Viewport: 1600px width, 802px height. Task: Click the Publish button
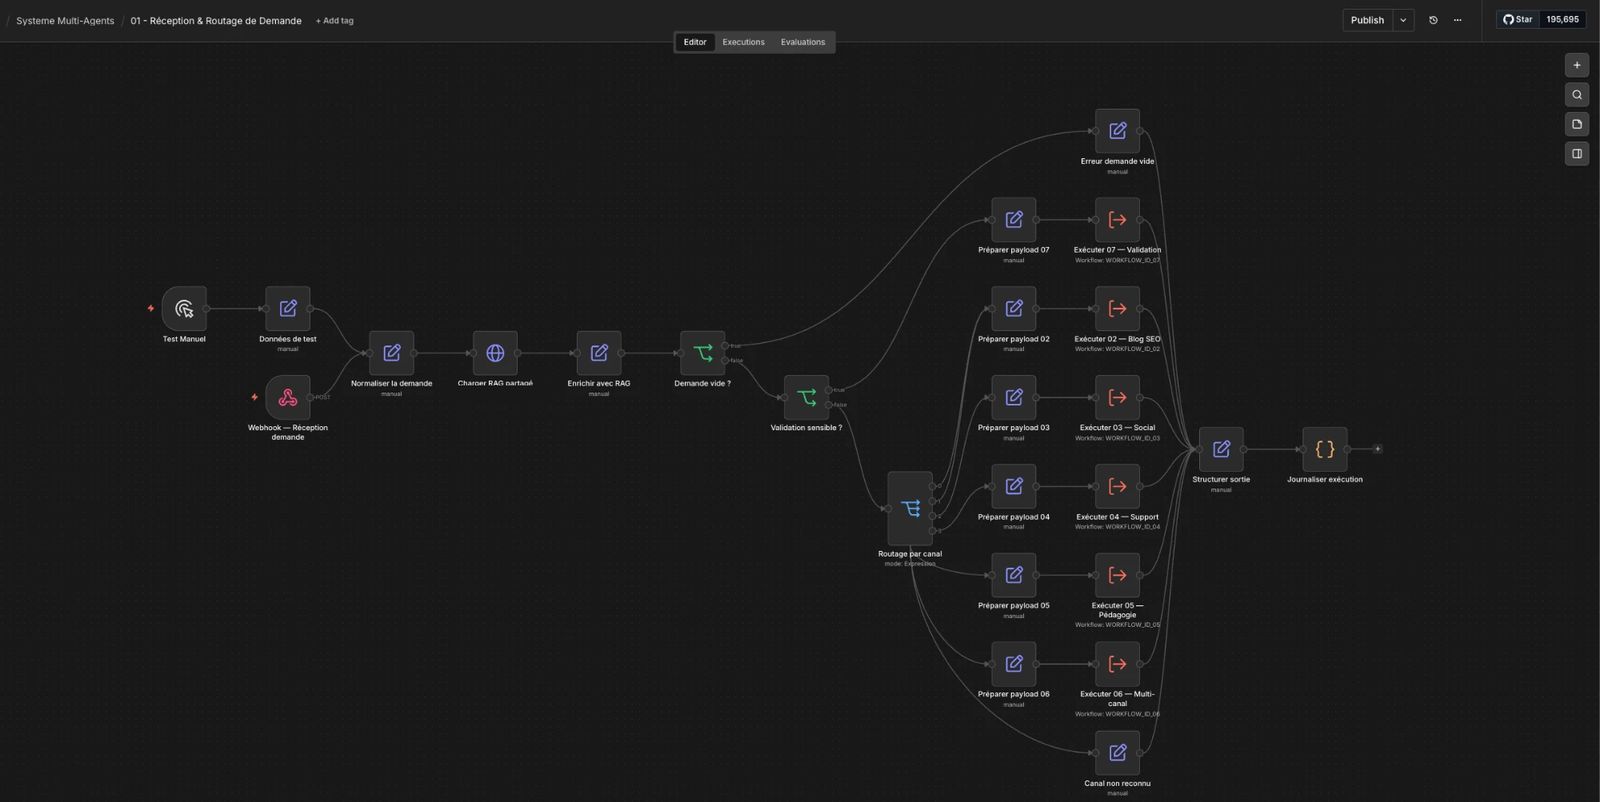tap(1367, 20)
